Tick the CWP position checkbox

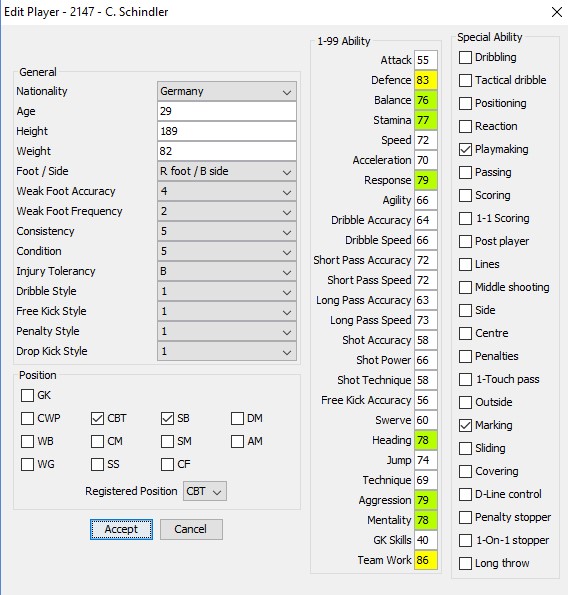point(27,419)
